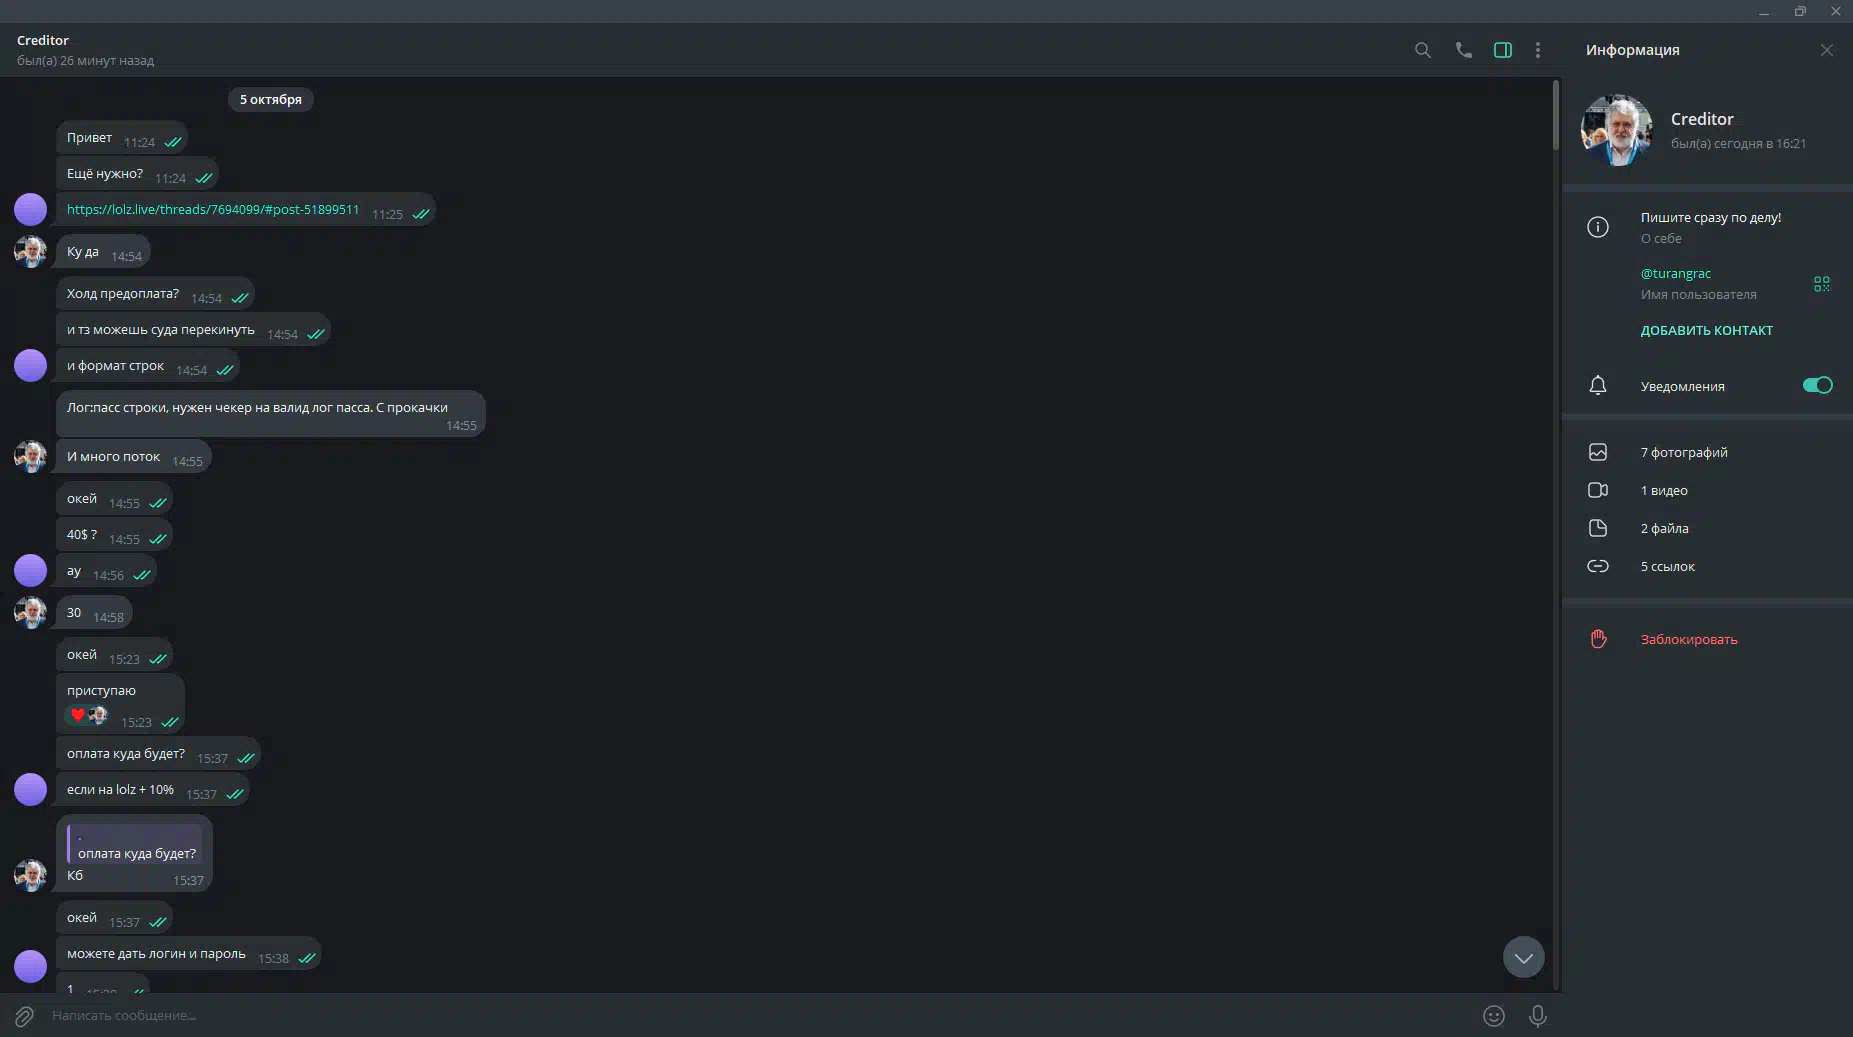
Task: Open the emoji picker
Action: coord(1493,1016)
